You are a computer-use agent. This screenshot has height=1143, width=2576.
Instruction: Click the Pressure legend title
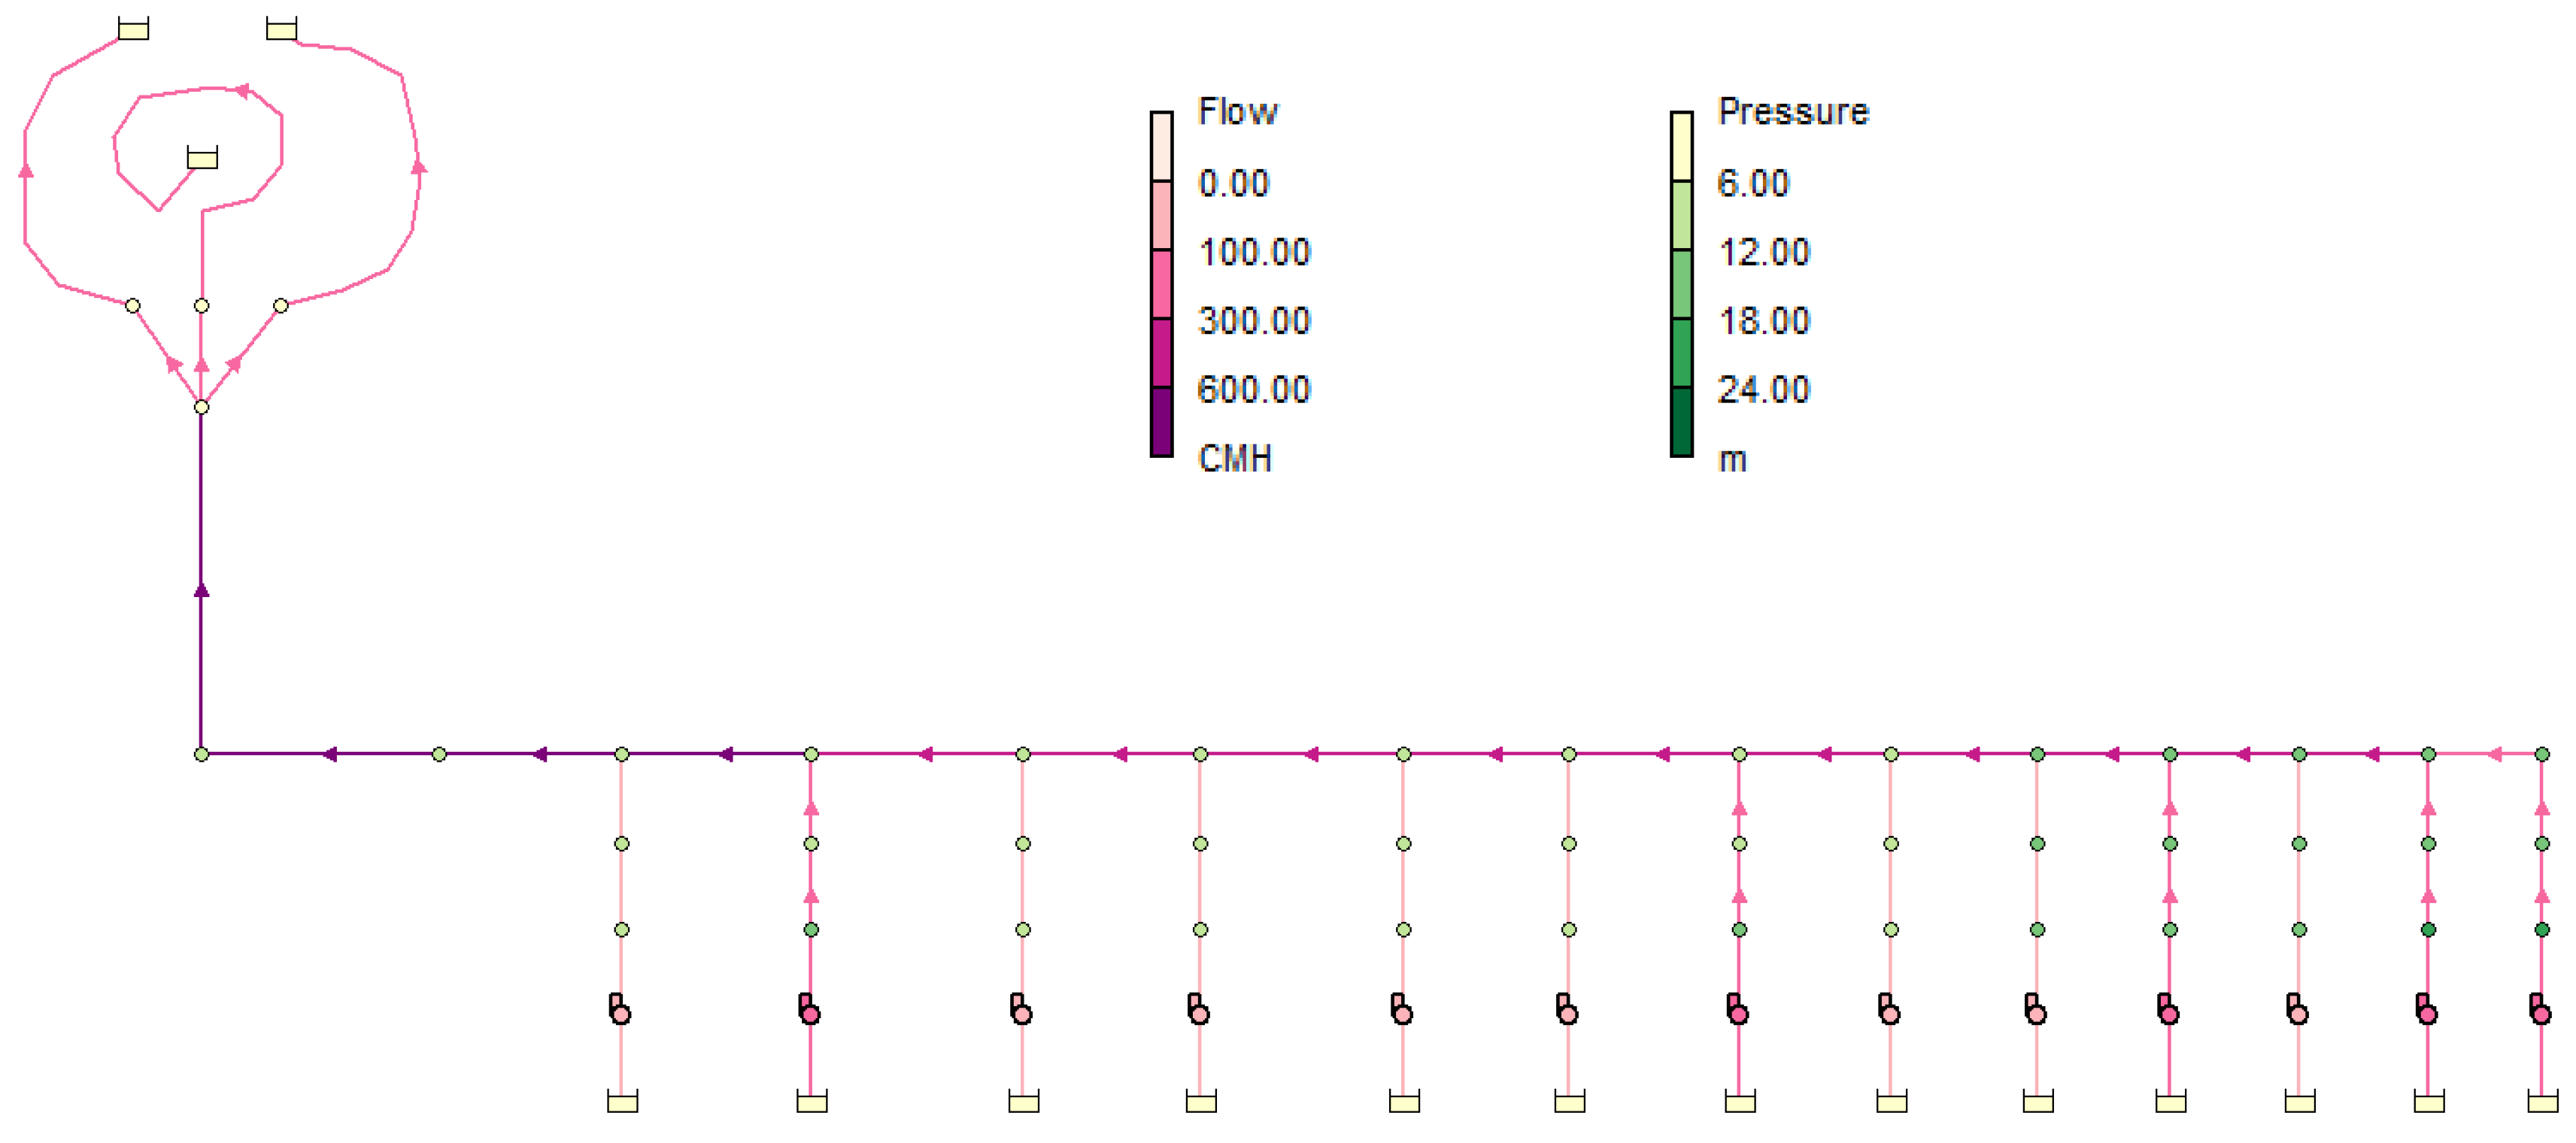[1793, 111]
